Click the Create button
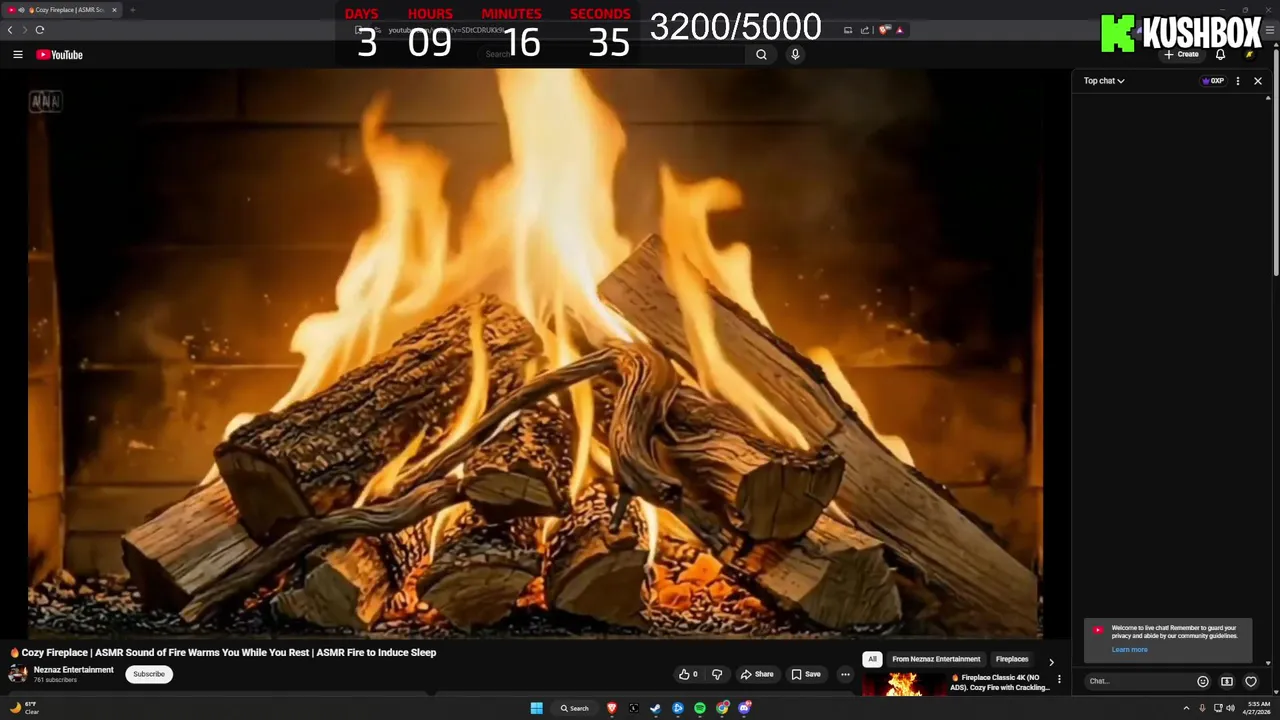1280x720 pixels. 1181,55
